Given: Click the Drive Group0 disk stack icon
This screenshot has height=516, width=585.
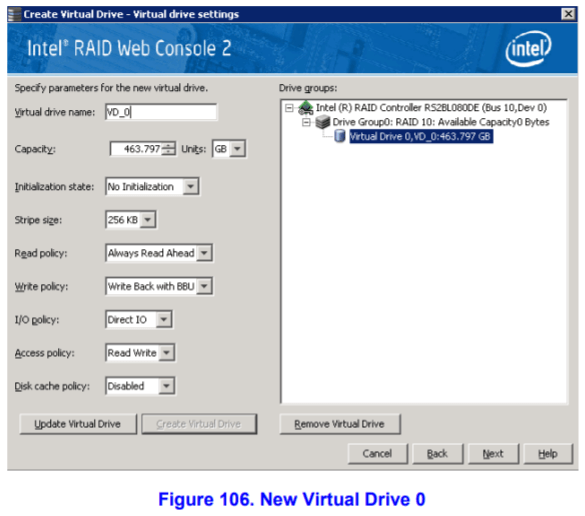Looking at the screenshot, I should click(322, 122).
